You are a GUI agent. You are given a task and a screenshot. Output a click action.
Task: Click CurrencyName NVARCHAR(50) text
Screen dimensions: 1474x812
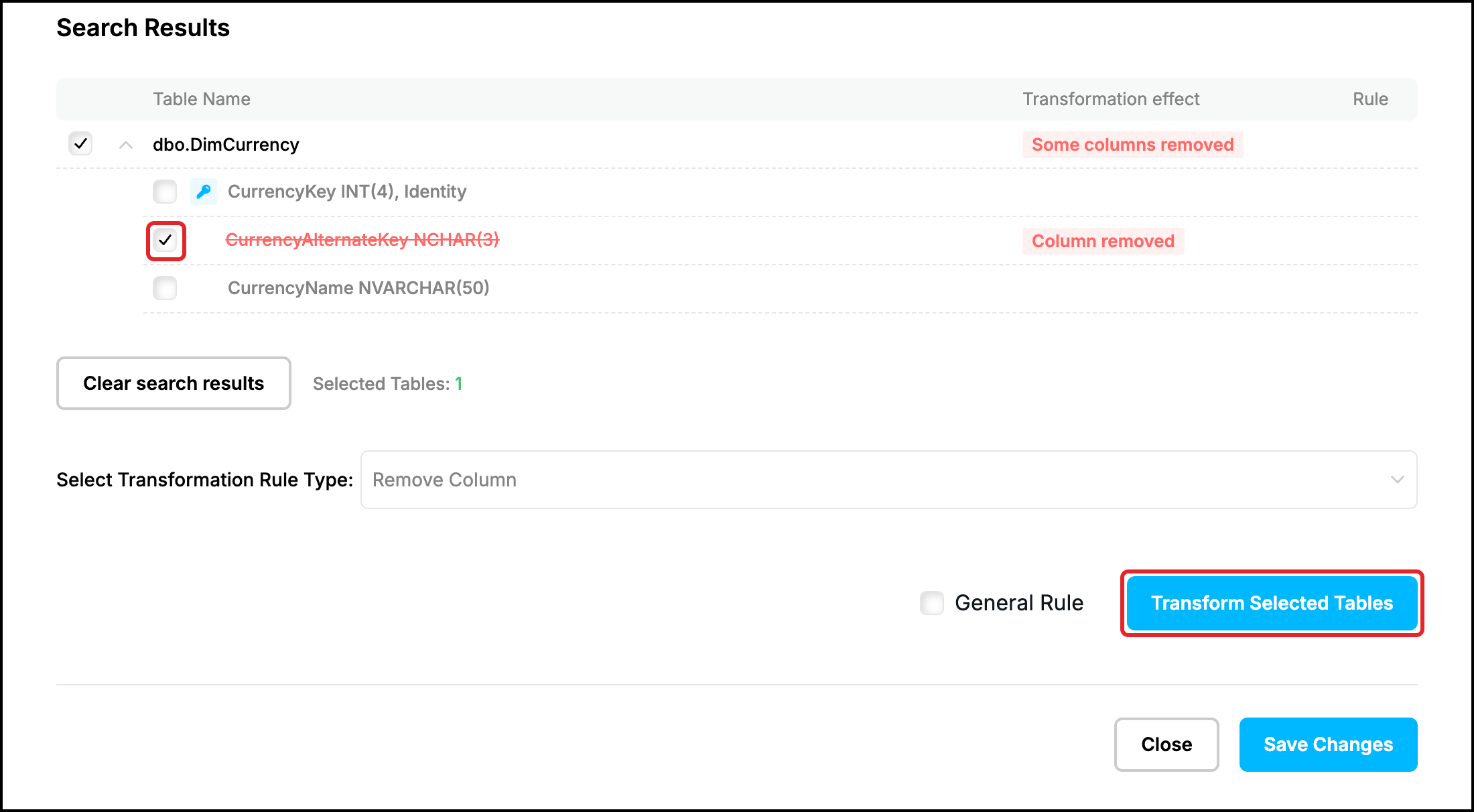pos(359,288)
